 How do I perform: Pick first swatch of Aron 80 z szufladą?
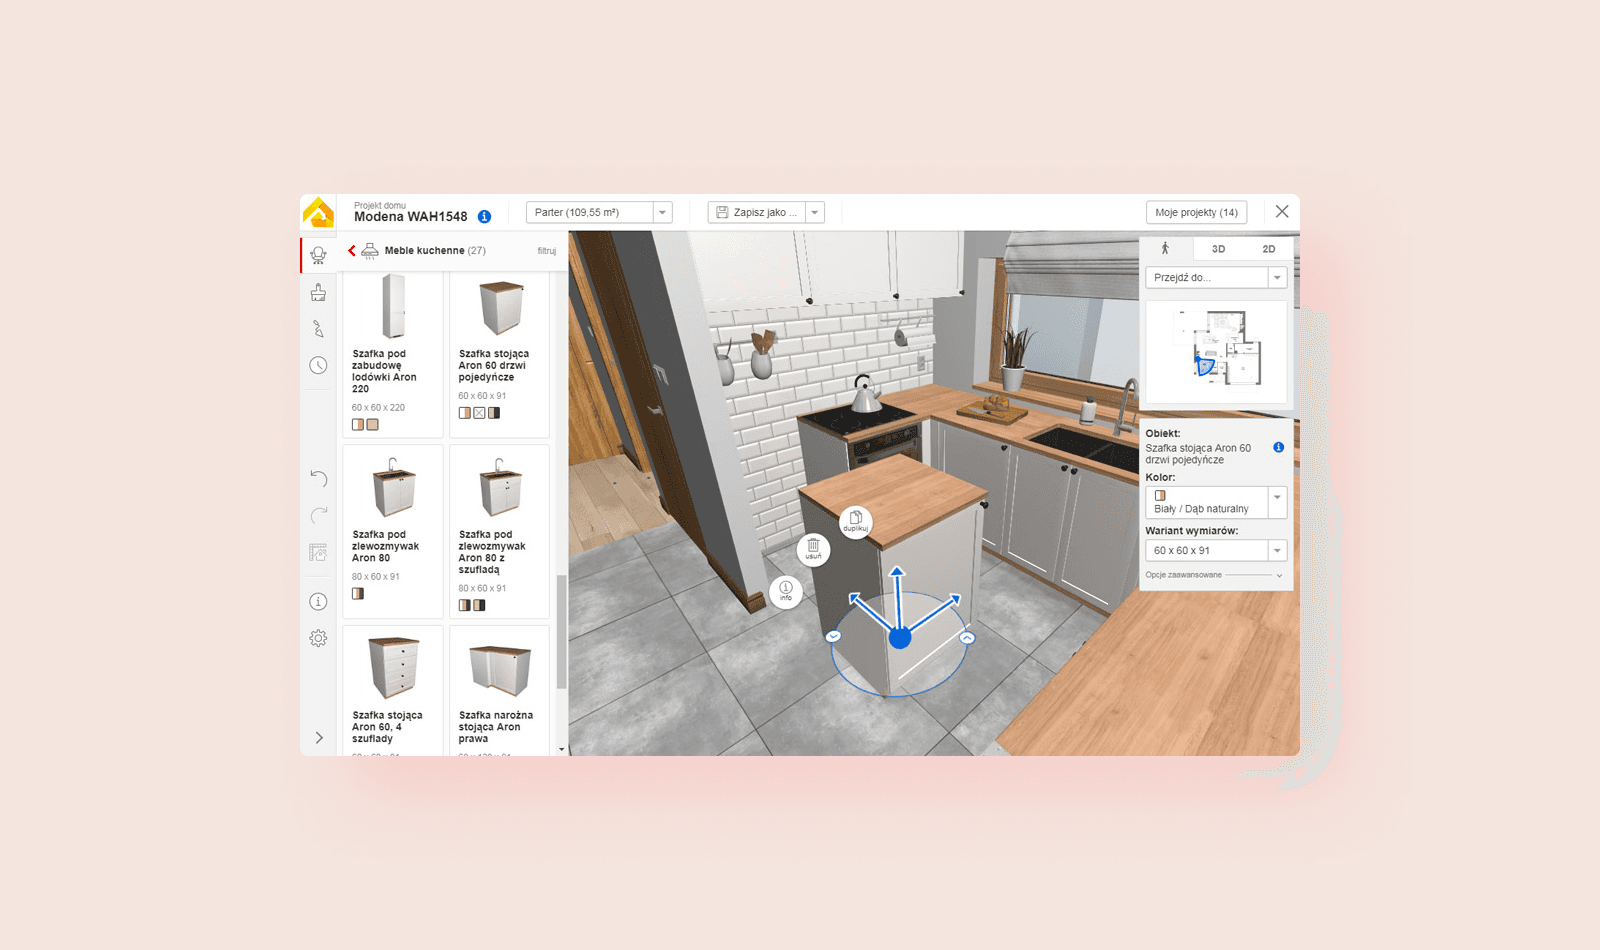pos(465,605)
